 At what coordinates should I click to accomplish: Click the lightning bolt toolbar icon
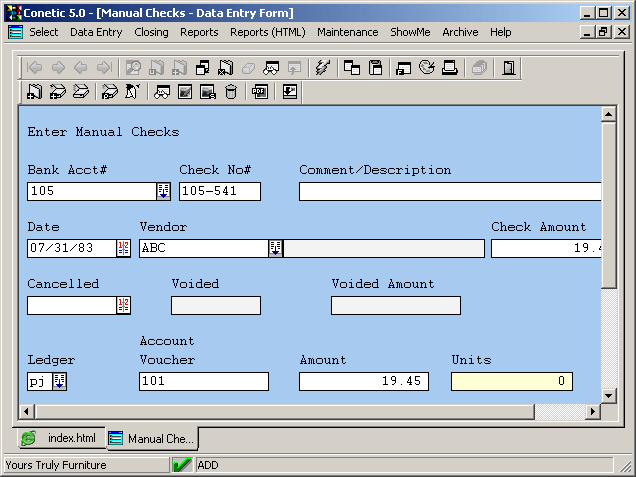(x=321, y=68)
